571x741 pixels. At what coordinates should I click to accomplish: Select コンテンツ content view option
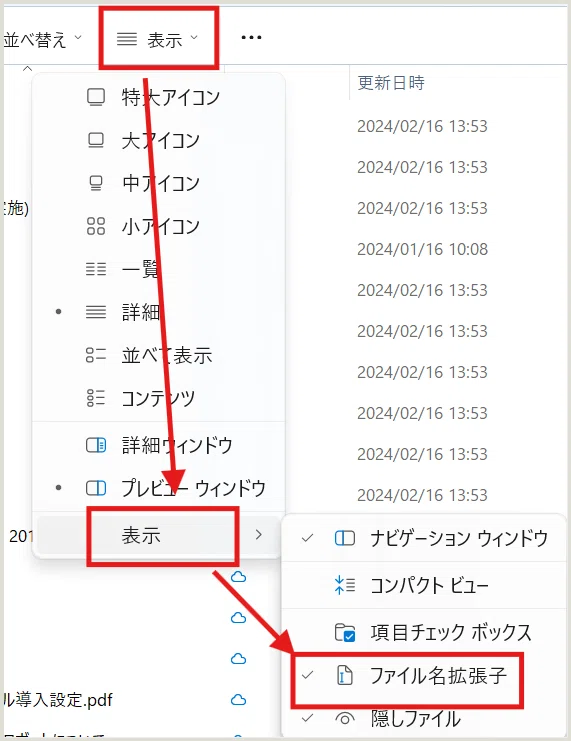point(159,398)
